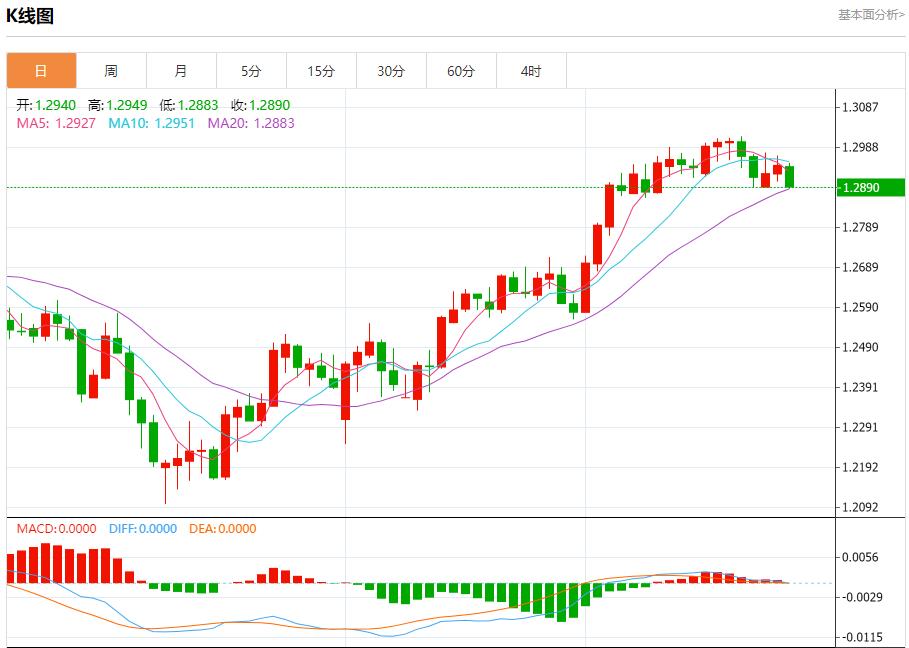Select the 15分 interval tab
909x648 pixels.
pos(321,71)
